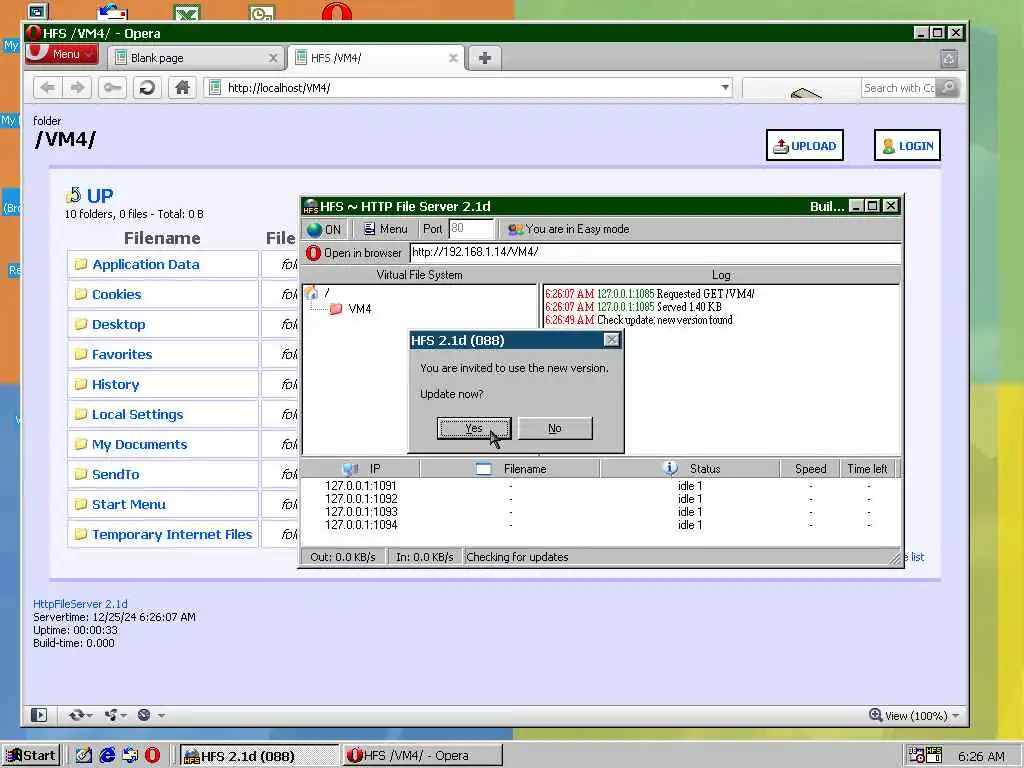Select the connection row 127.0.0.1:1091
Viewport: 1024px width, 768px height.
coord(600,486)
